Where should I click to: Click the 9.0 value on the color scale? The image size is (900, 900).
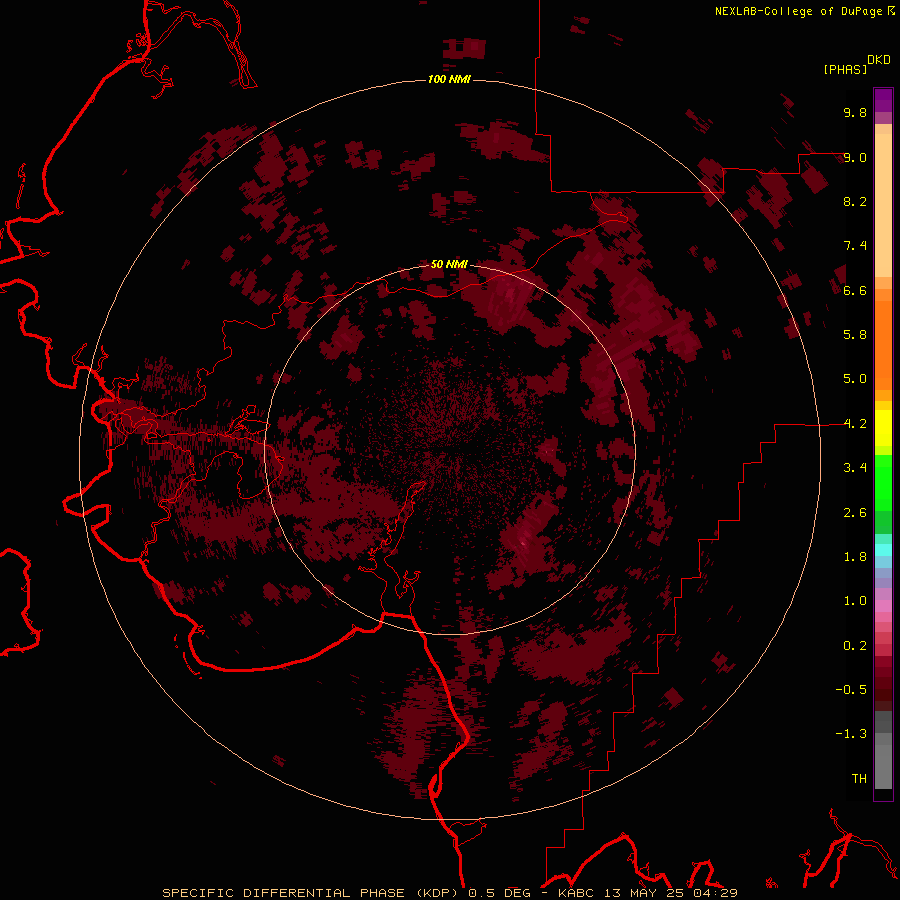point(855,157)
